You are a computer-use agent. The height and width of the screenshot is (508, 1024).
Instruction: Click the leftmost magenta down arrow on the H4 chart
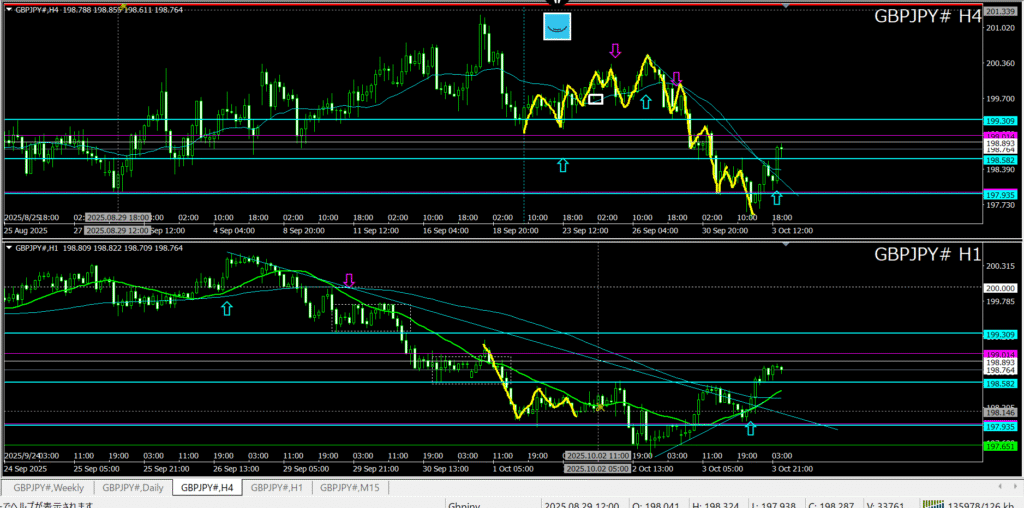click(x=615, y=50)
